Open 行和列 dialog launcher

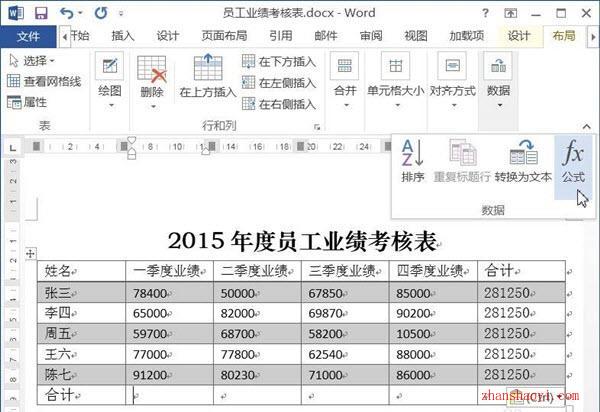pos(317,127)
